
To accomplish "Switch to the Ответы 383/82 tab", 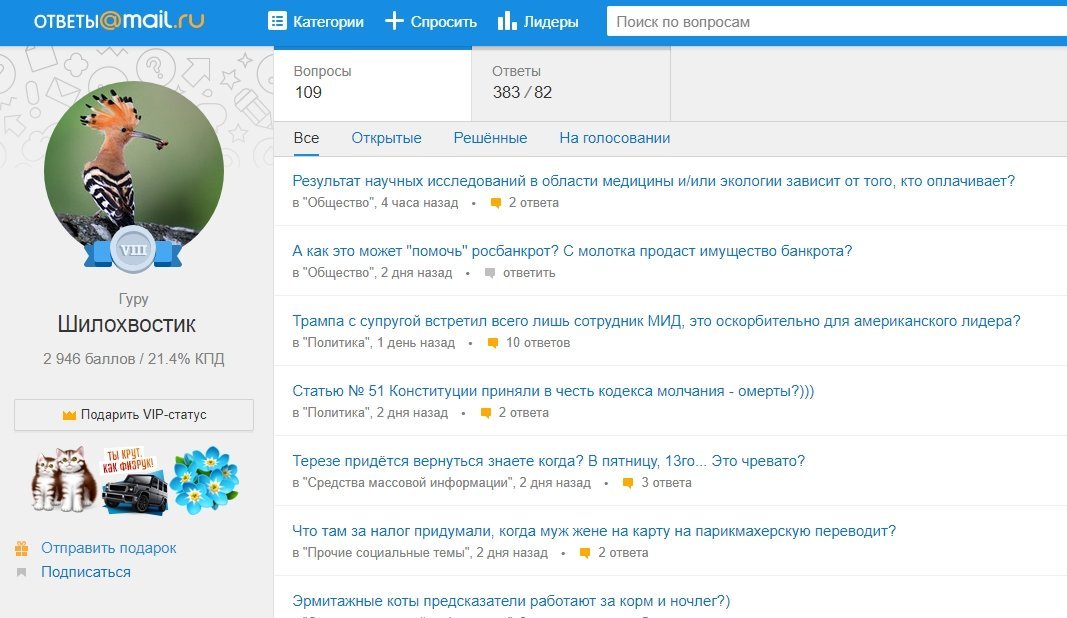I will [570, 83].
